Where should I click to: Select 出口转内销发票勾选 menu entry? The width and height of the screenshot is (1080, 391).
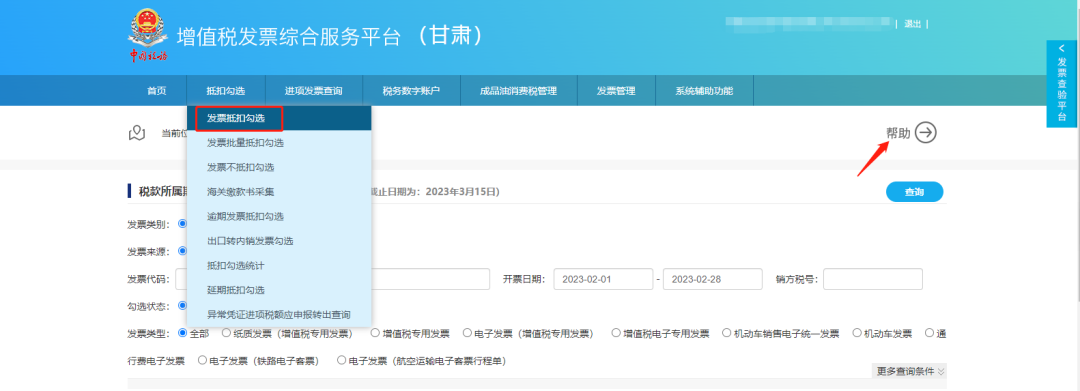(279, 241)
